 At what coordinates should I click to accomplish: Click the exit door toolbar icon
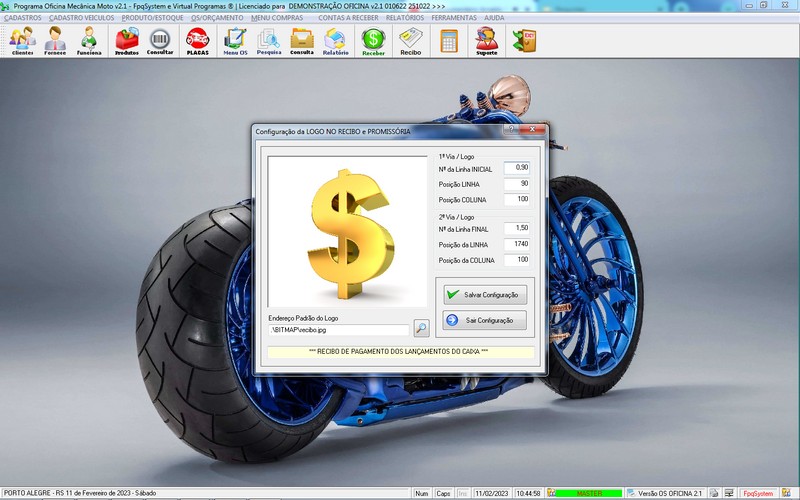[x=524, y=41]
